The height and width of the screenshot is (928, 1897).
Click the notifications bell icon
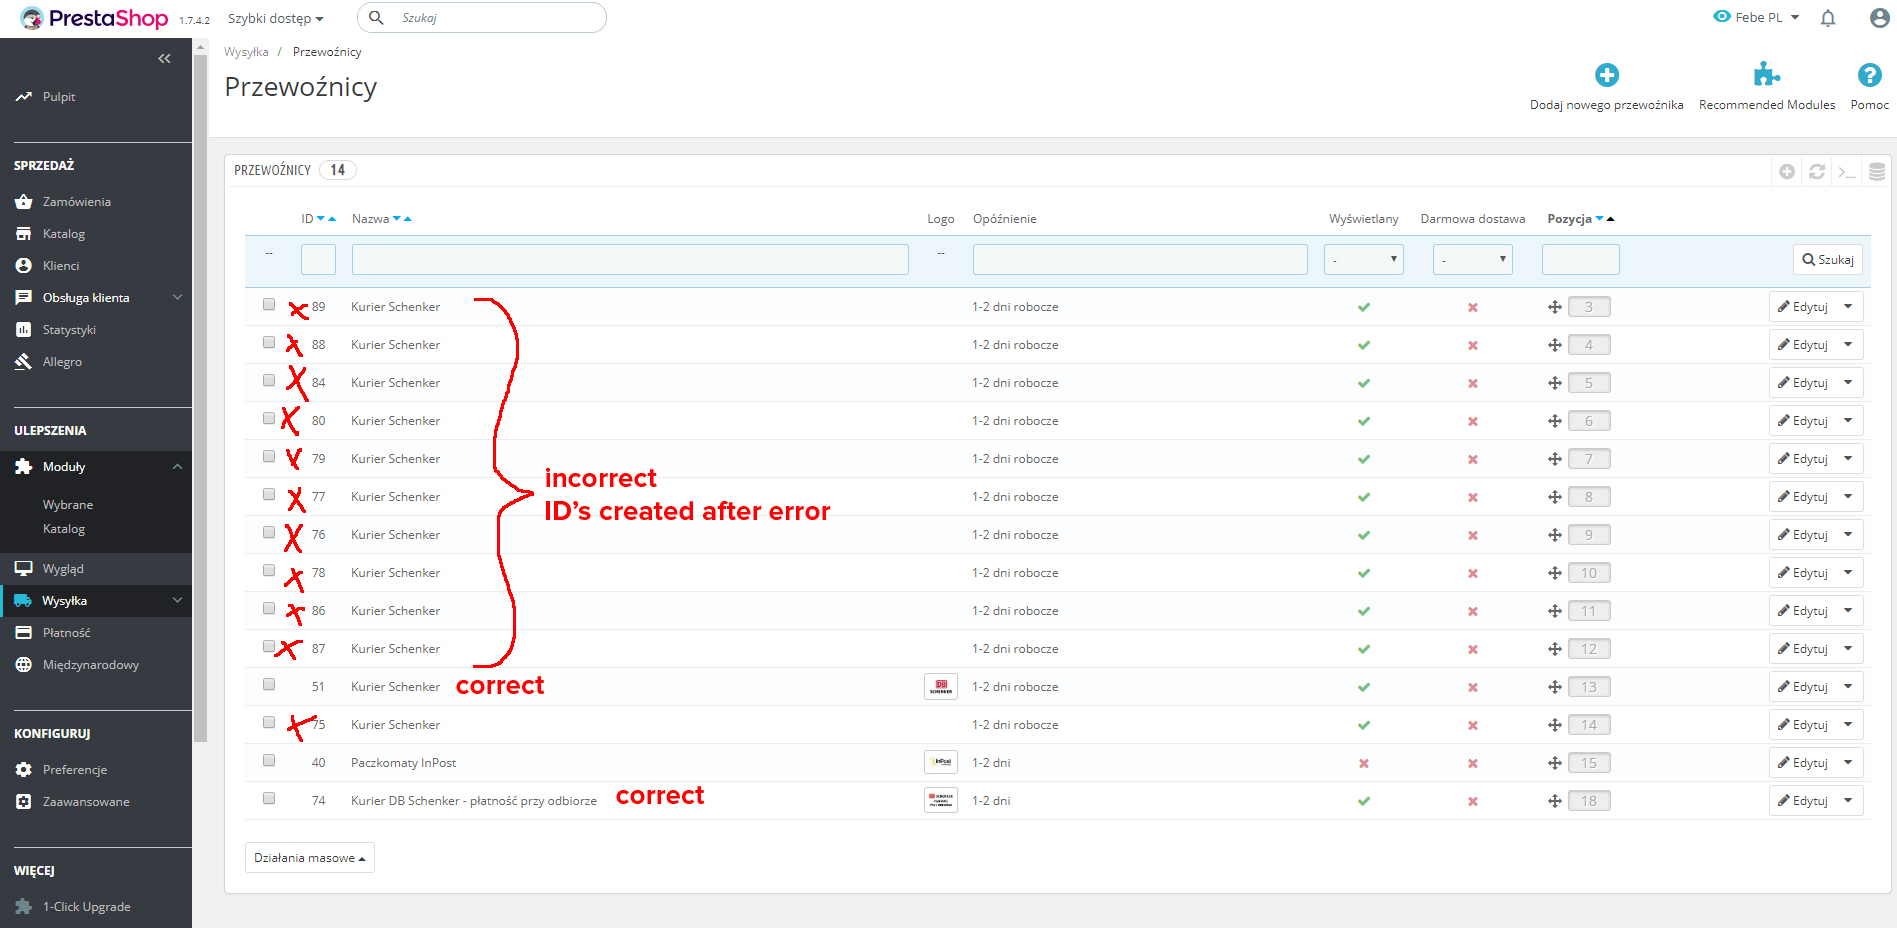coord(1828,18)
